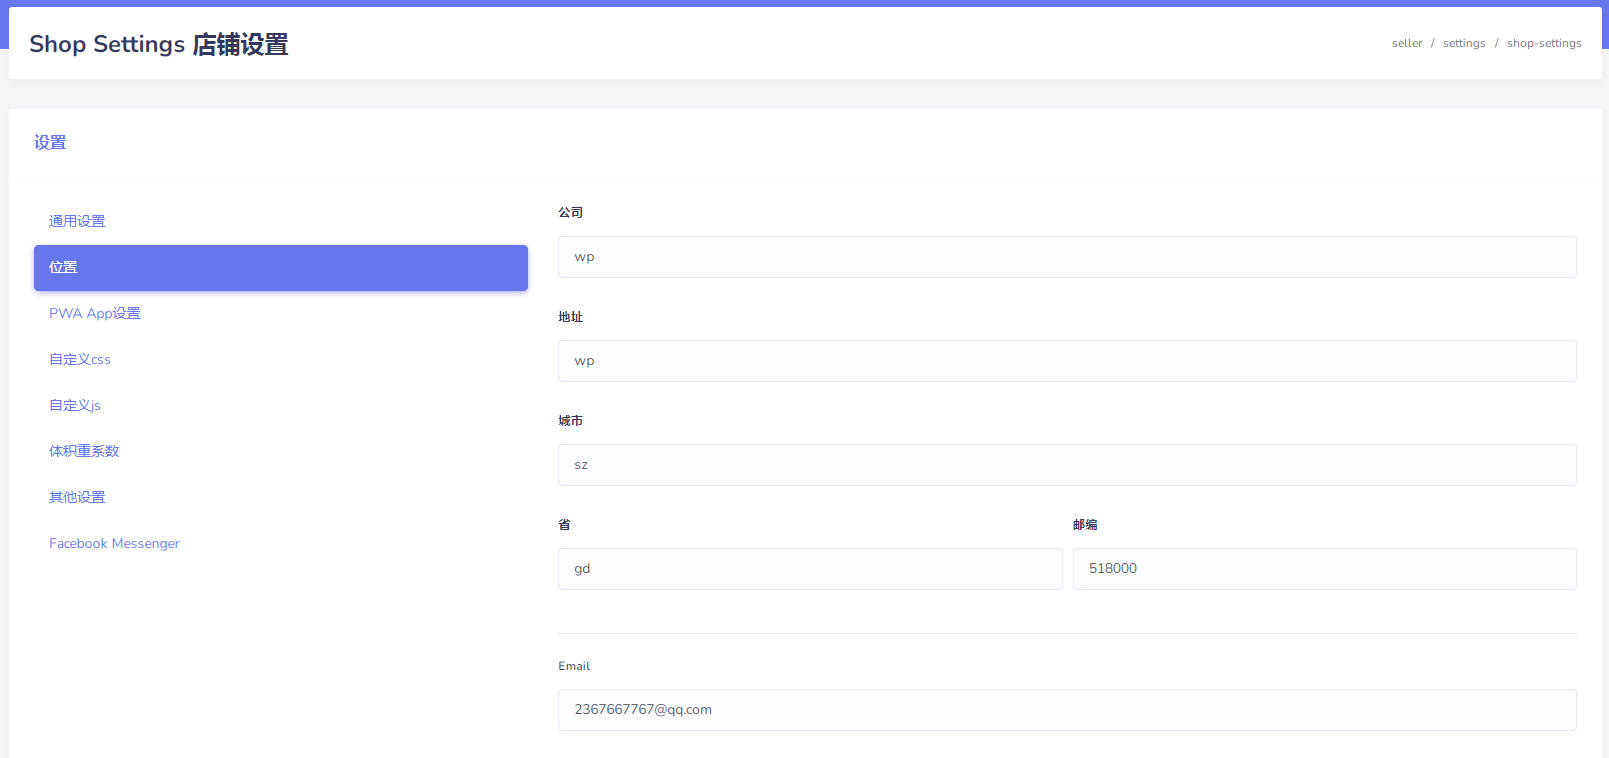The height and width of the screenshot is (758, 1609).
Task: Open the 体积重系数 settings tab
Action: point(84,451)
